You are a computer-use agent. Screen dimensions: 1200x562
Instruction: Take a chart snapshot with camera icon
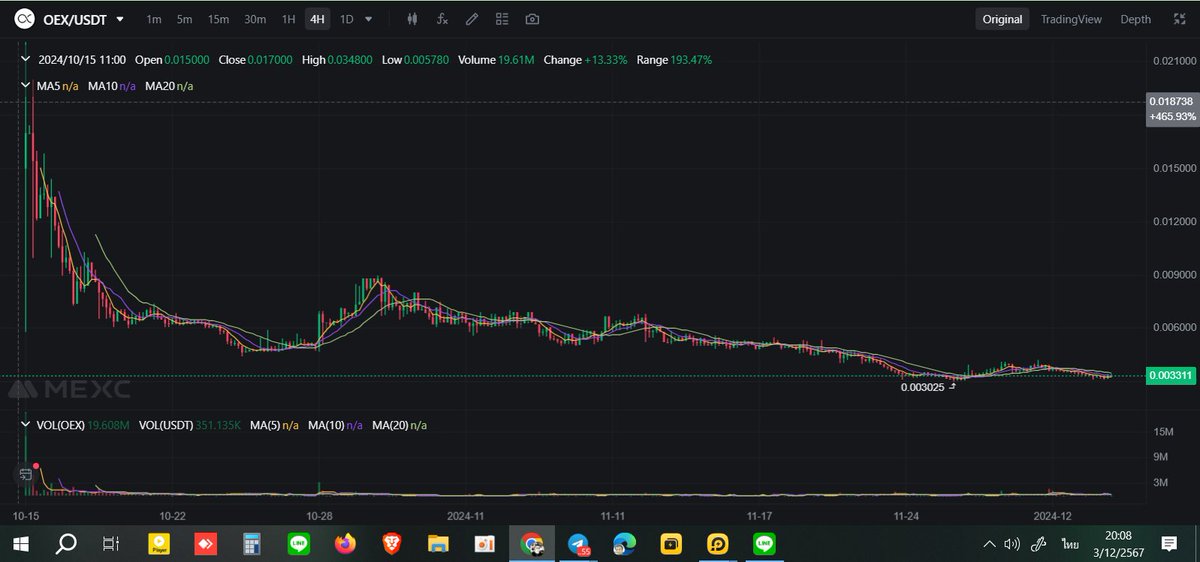(x=532, y=19)
